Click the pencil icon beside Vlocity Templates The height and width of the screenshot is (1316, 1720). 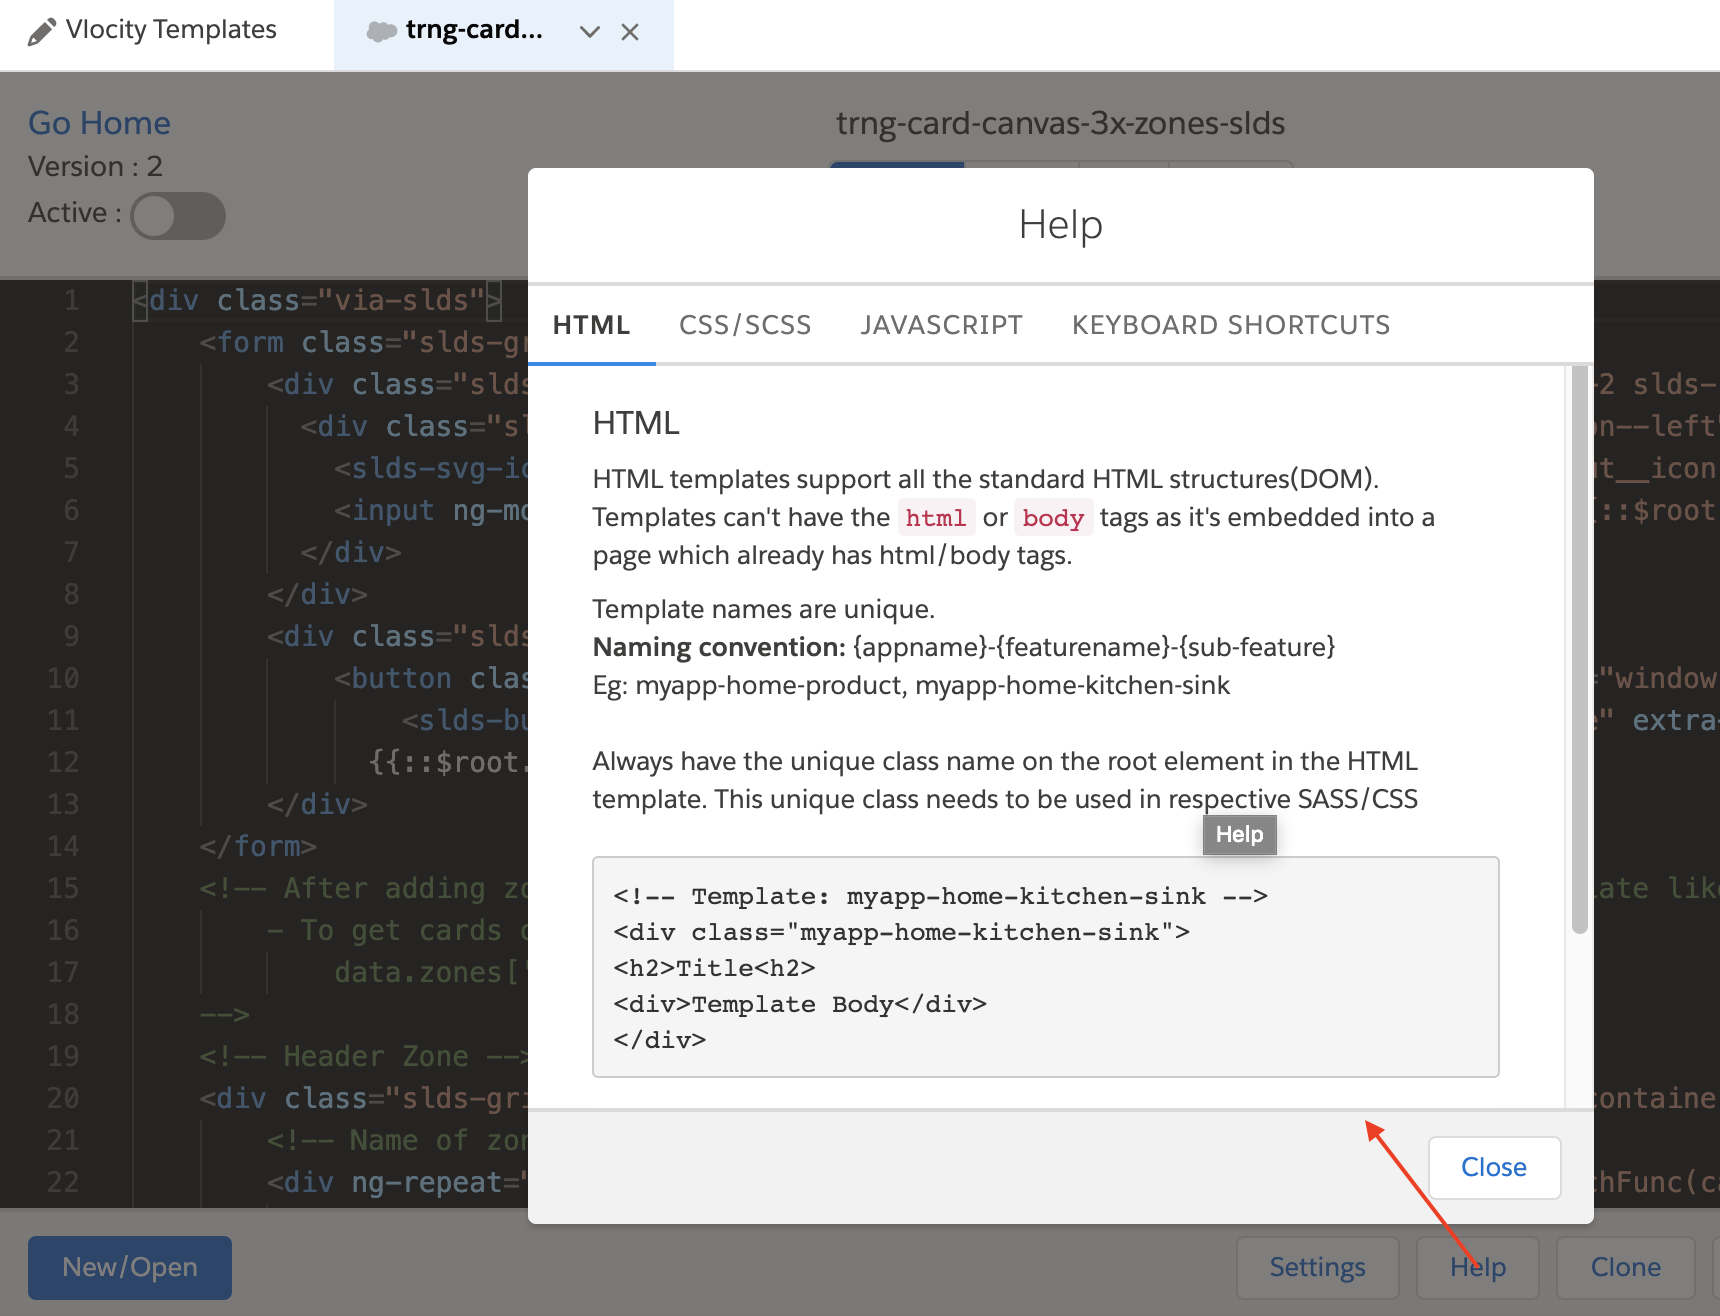pos(41,32)
